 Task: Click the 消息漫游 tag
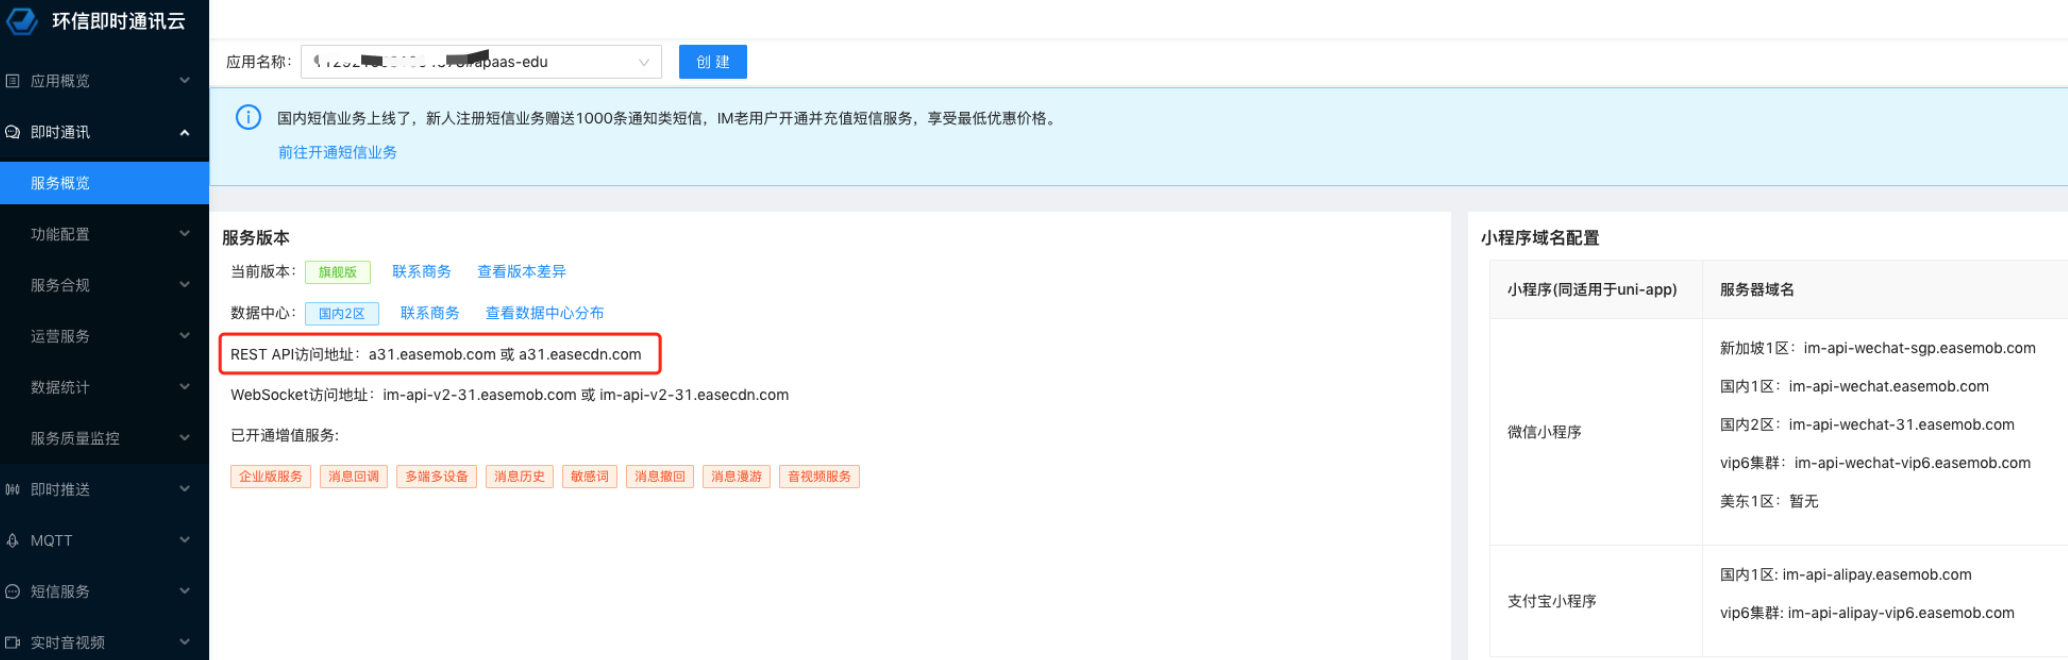(x=737, y=477)
